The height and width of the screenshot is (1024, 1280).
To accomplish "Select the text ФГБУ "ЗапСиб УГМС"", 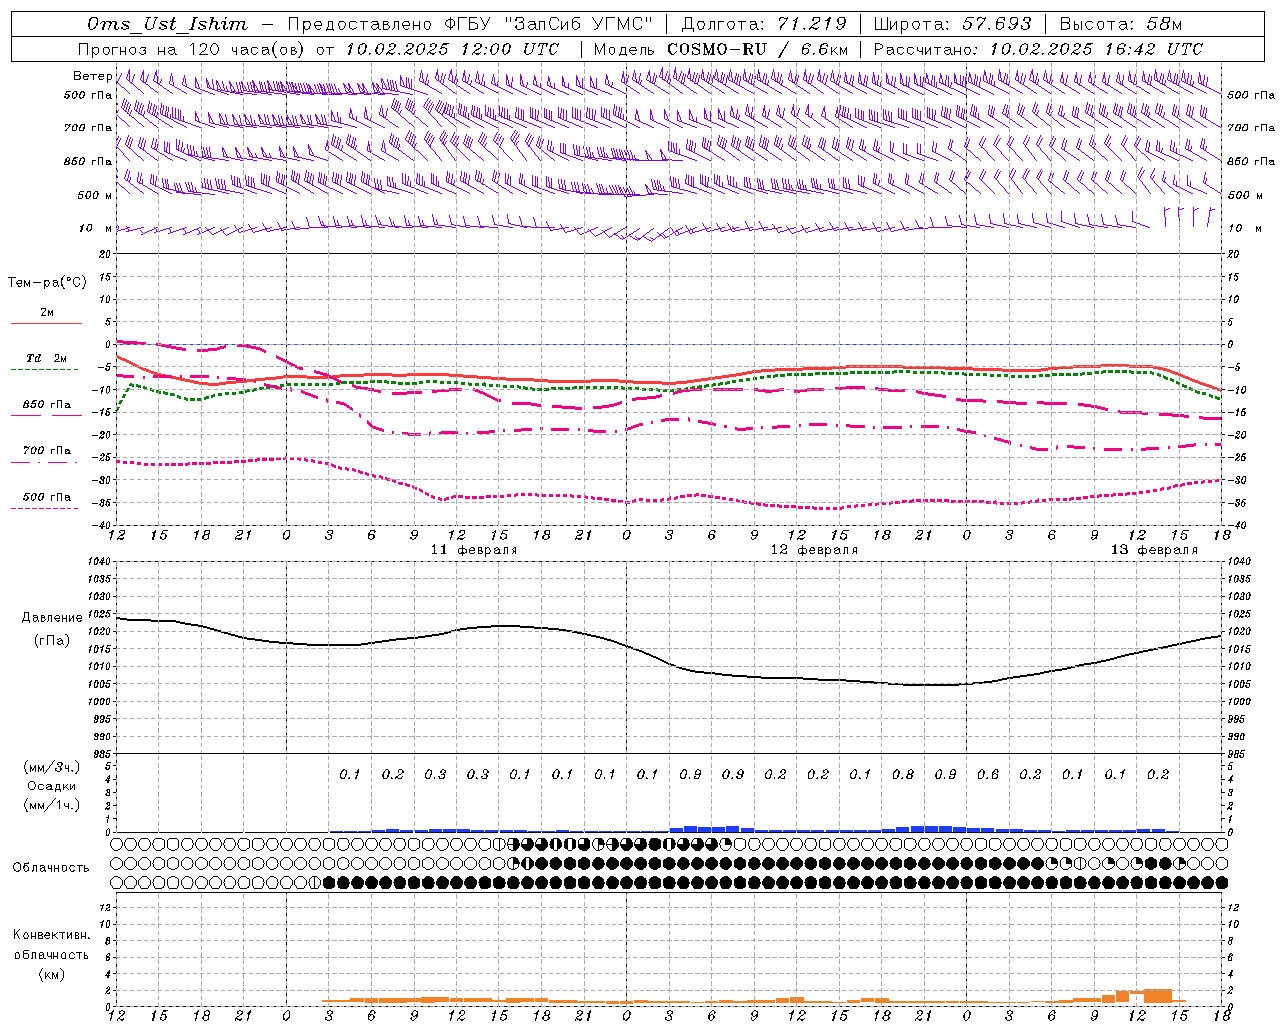I will click(548, 24).
